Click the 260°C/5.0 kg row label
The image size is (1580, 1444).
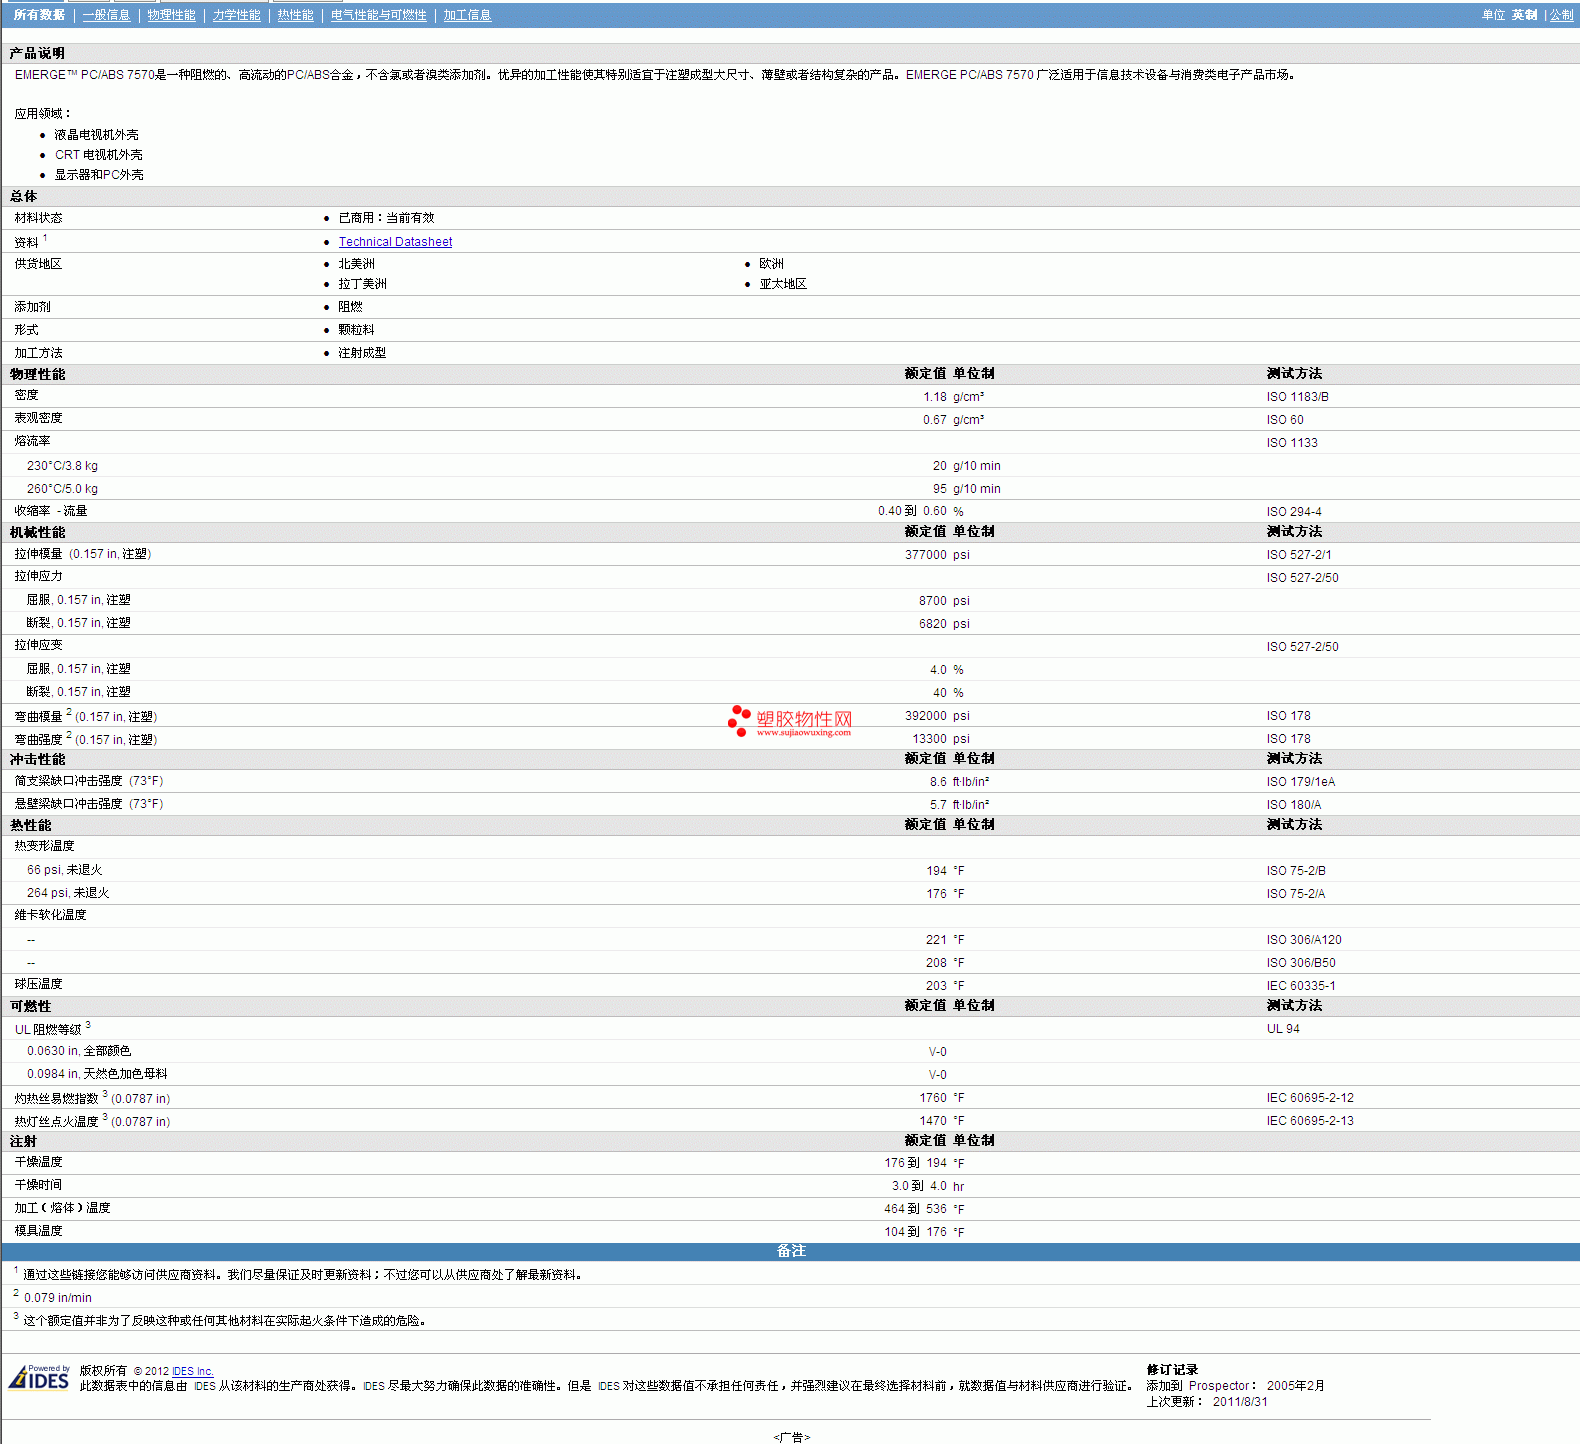click(x=62, y=489)
